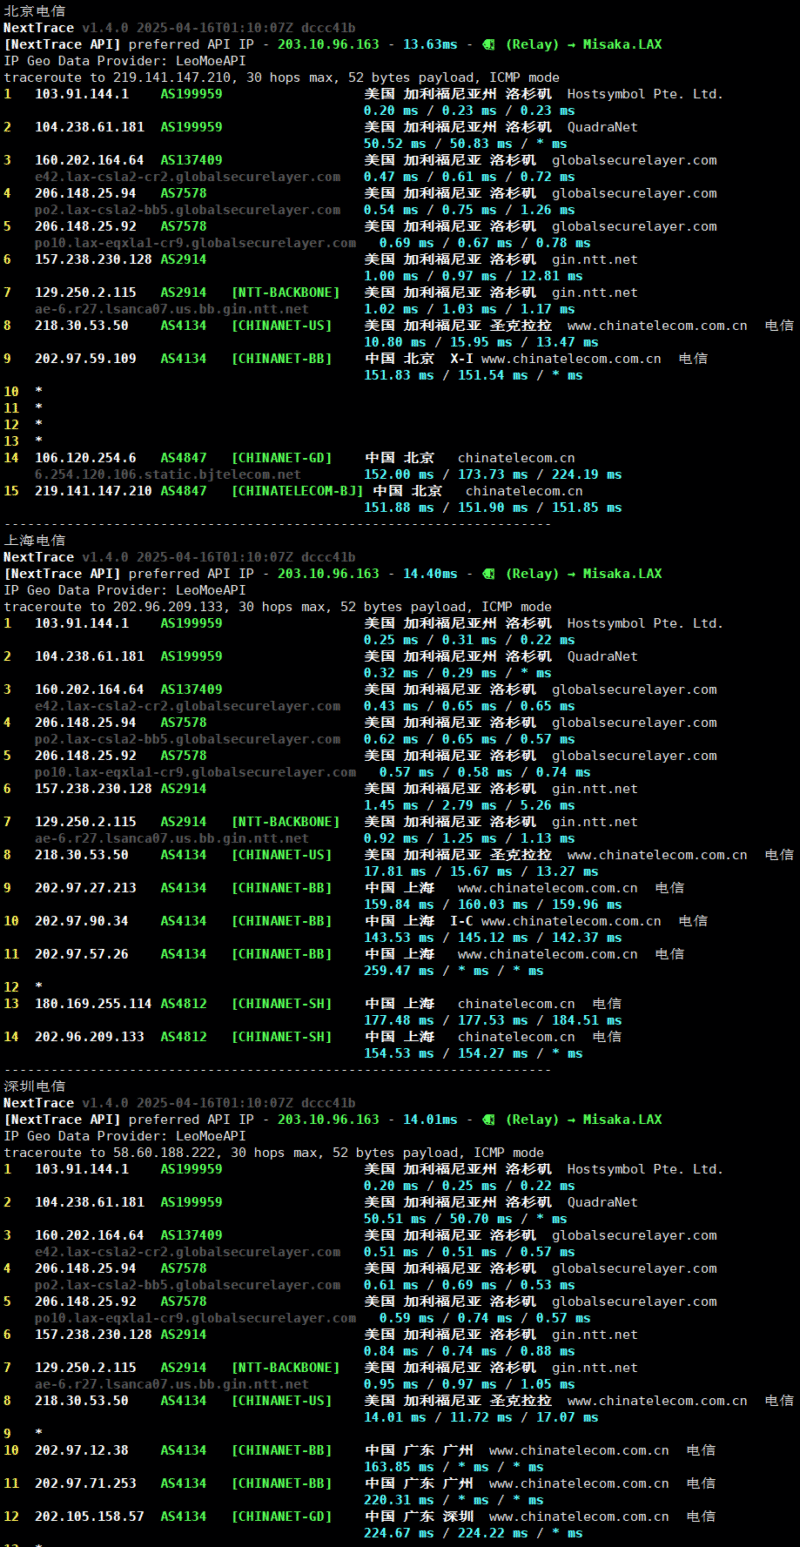Select hop IP 202.97.59.109

coord(85,359)
